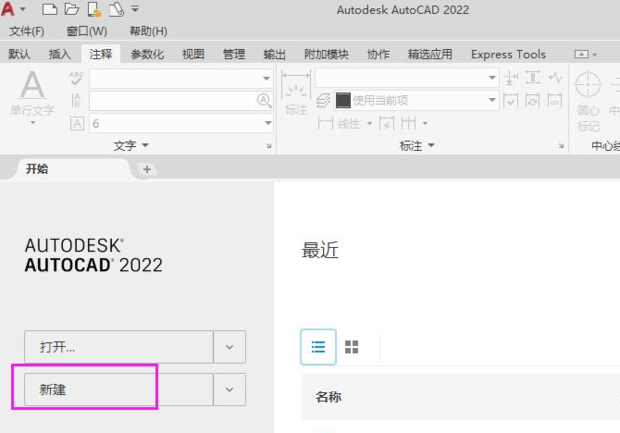Click the 文字 panel dialog launcher arrow

click(269, 146)
